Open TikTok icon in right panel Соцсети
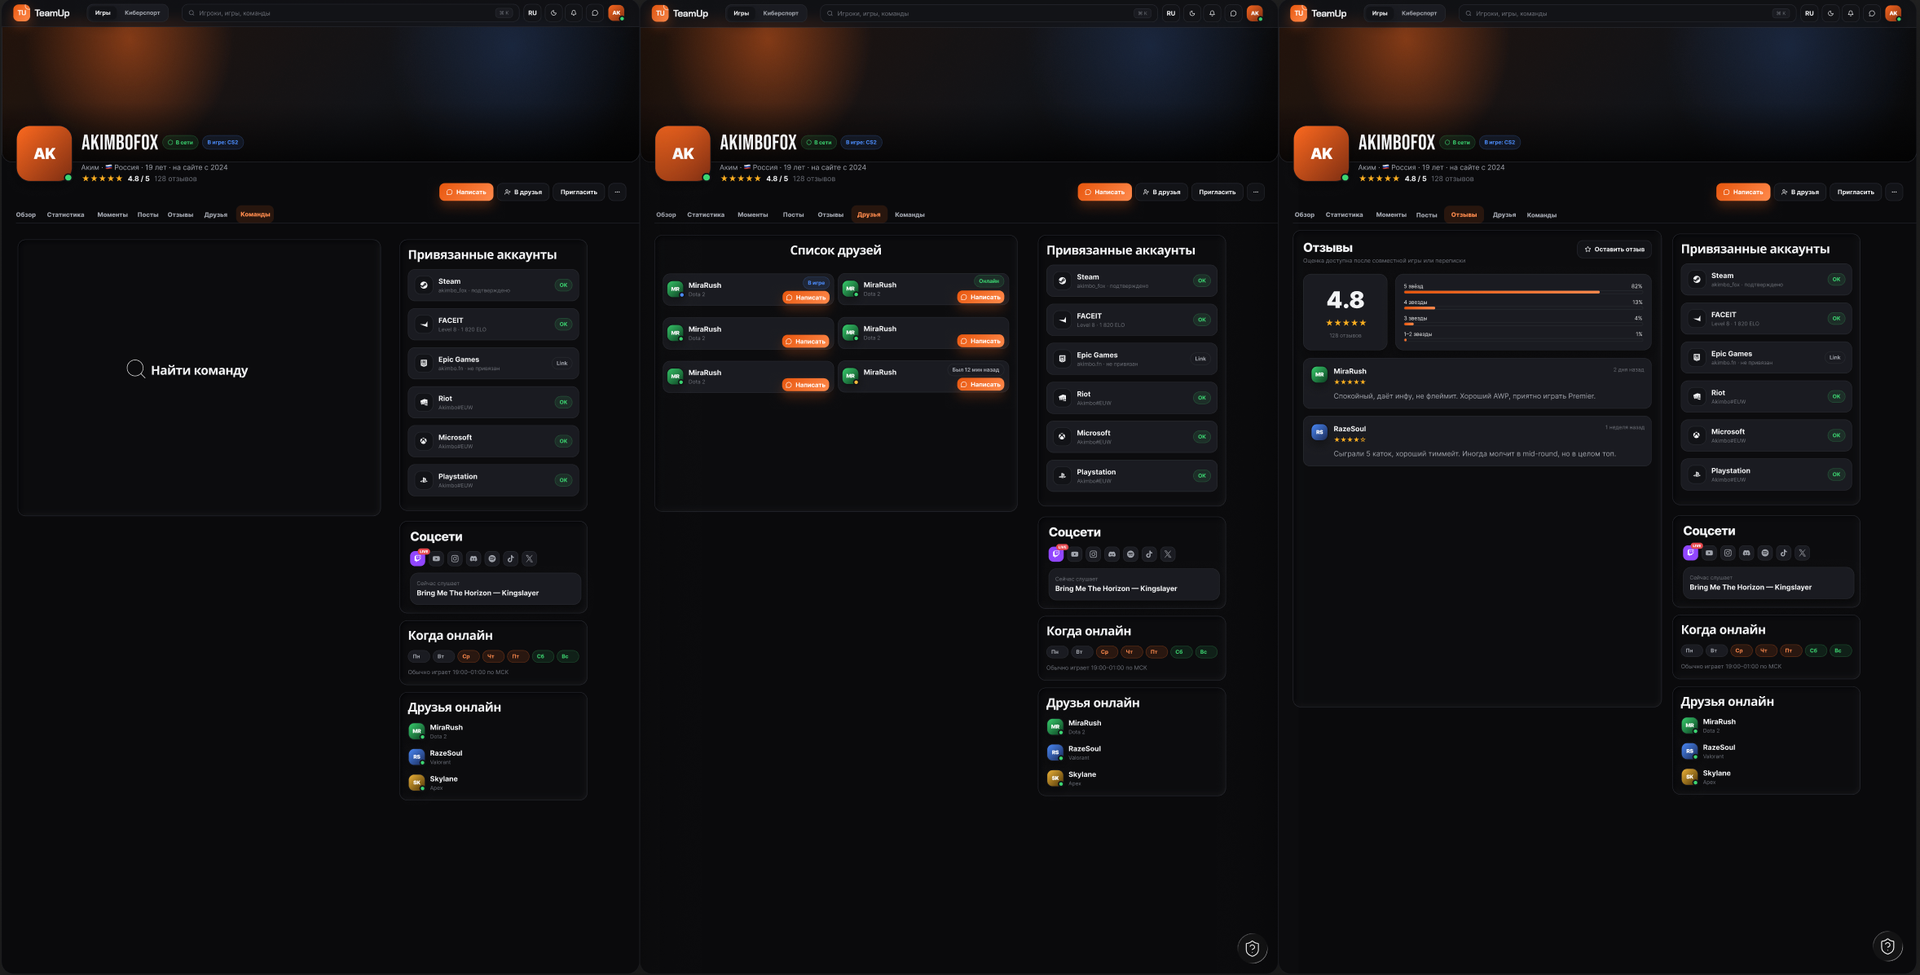 click(1784, 553)
